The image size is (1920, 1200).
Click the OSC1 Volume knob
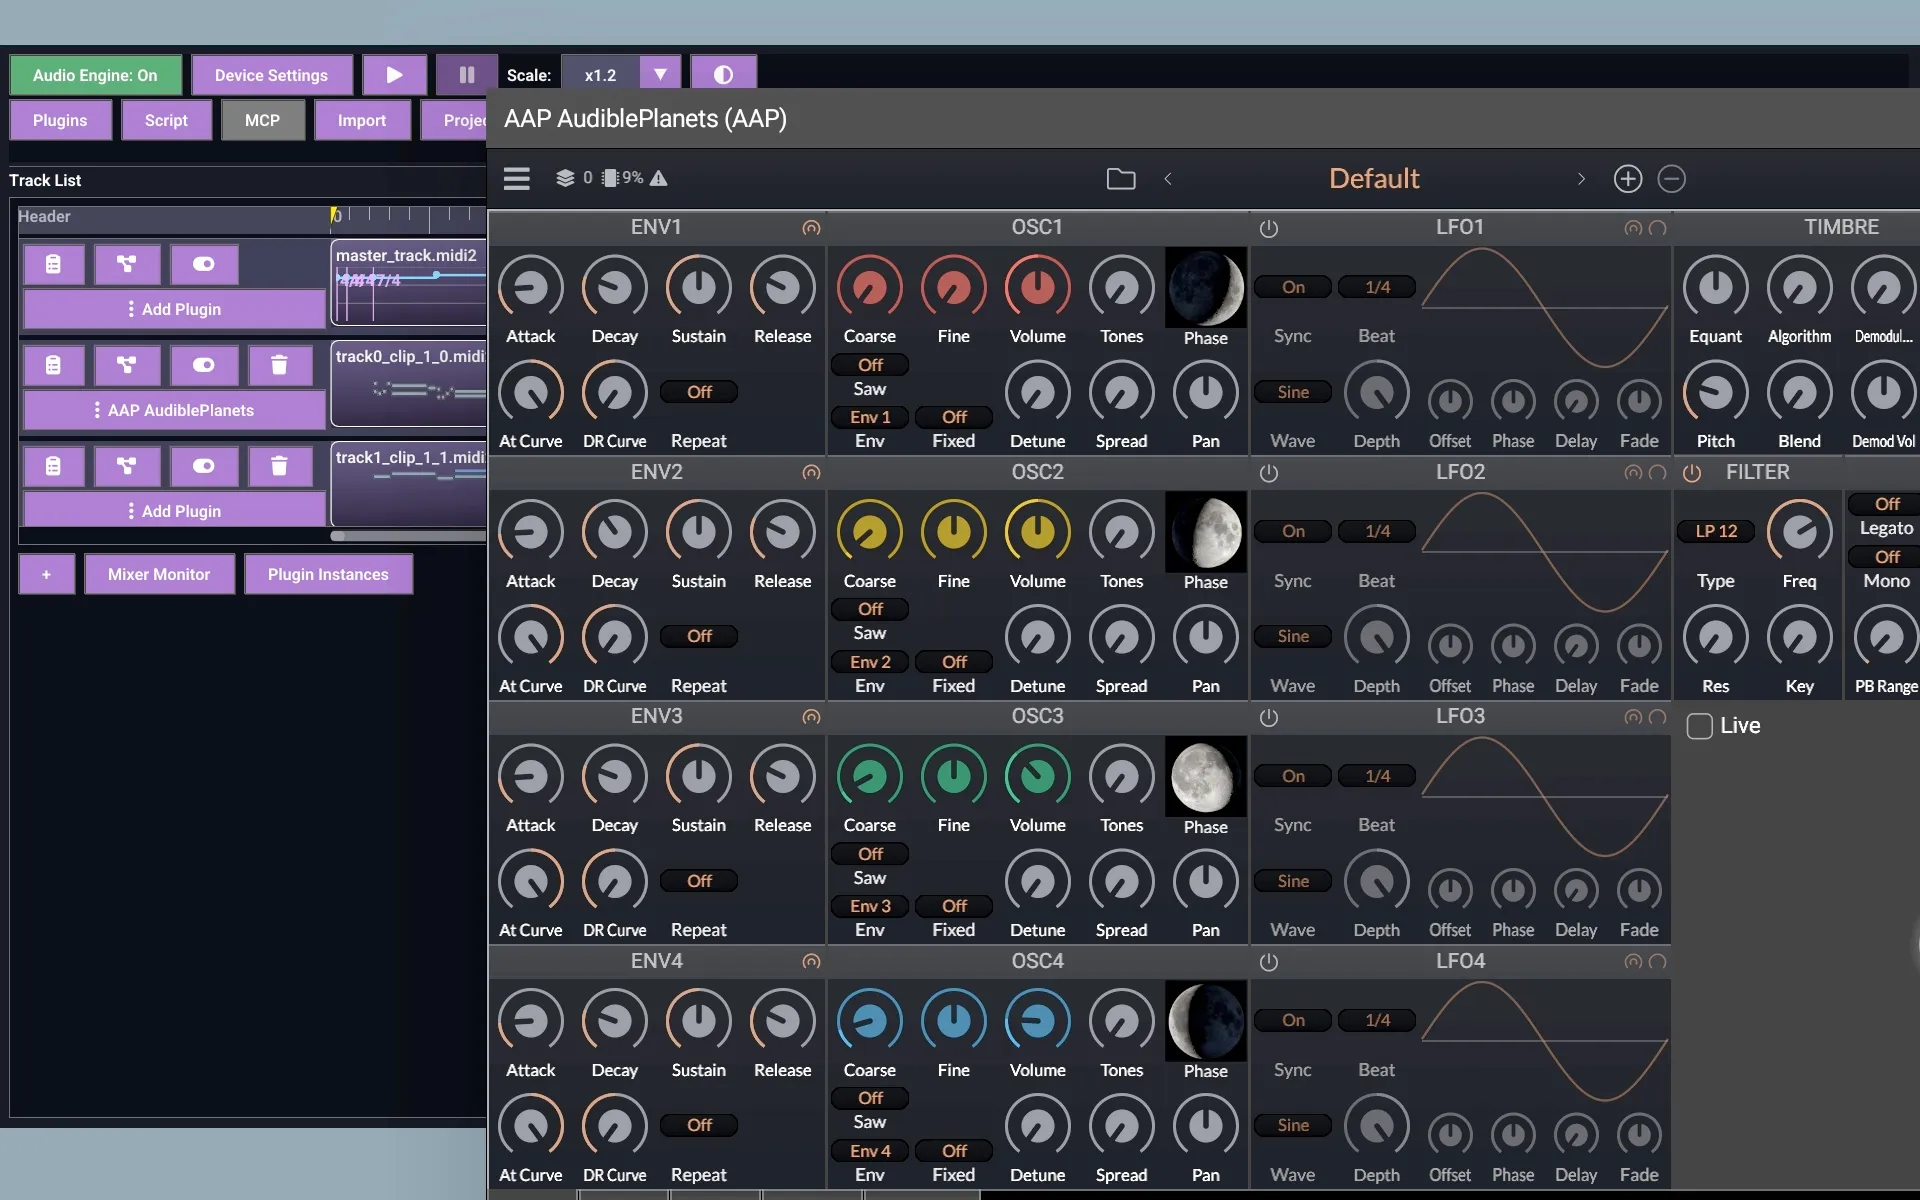click(x=1037, y=288)
